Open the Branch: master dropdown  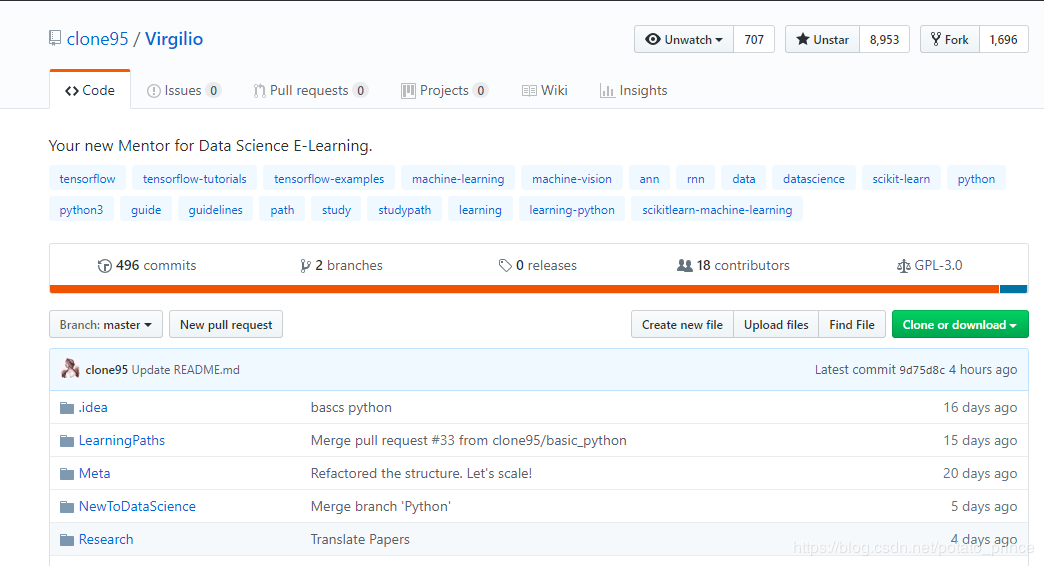[106, 324]
